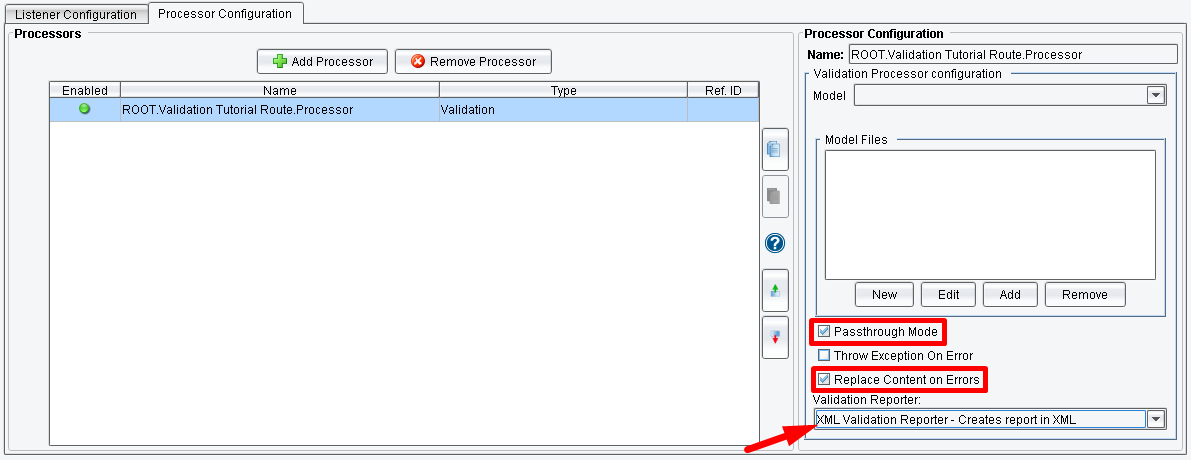The image size is (1191, 460).
Task: Move processor up with green arrow
Action: (x=775, y=290)
